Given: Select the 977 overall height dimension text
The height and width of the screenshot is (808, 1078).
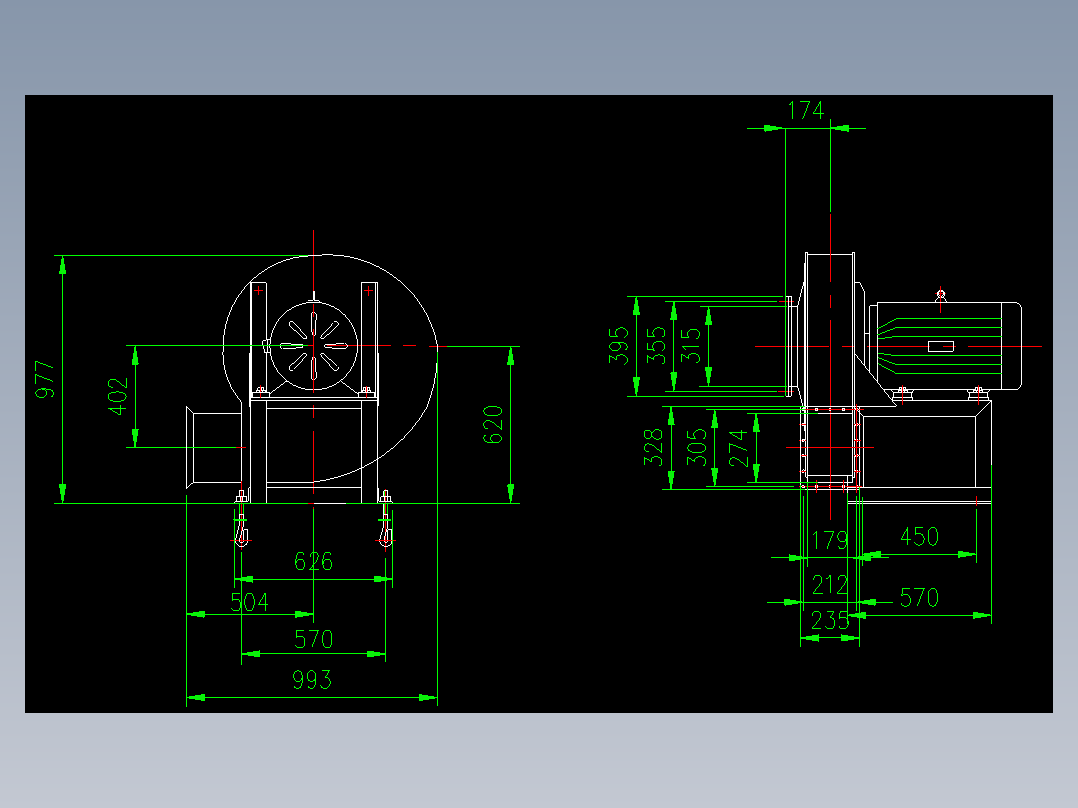Looking at the screenshot, I should click(45, 380).
